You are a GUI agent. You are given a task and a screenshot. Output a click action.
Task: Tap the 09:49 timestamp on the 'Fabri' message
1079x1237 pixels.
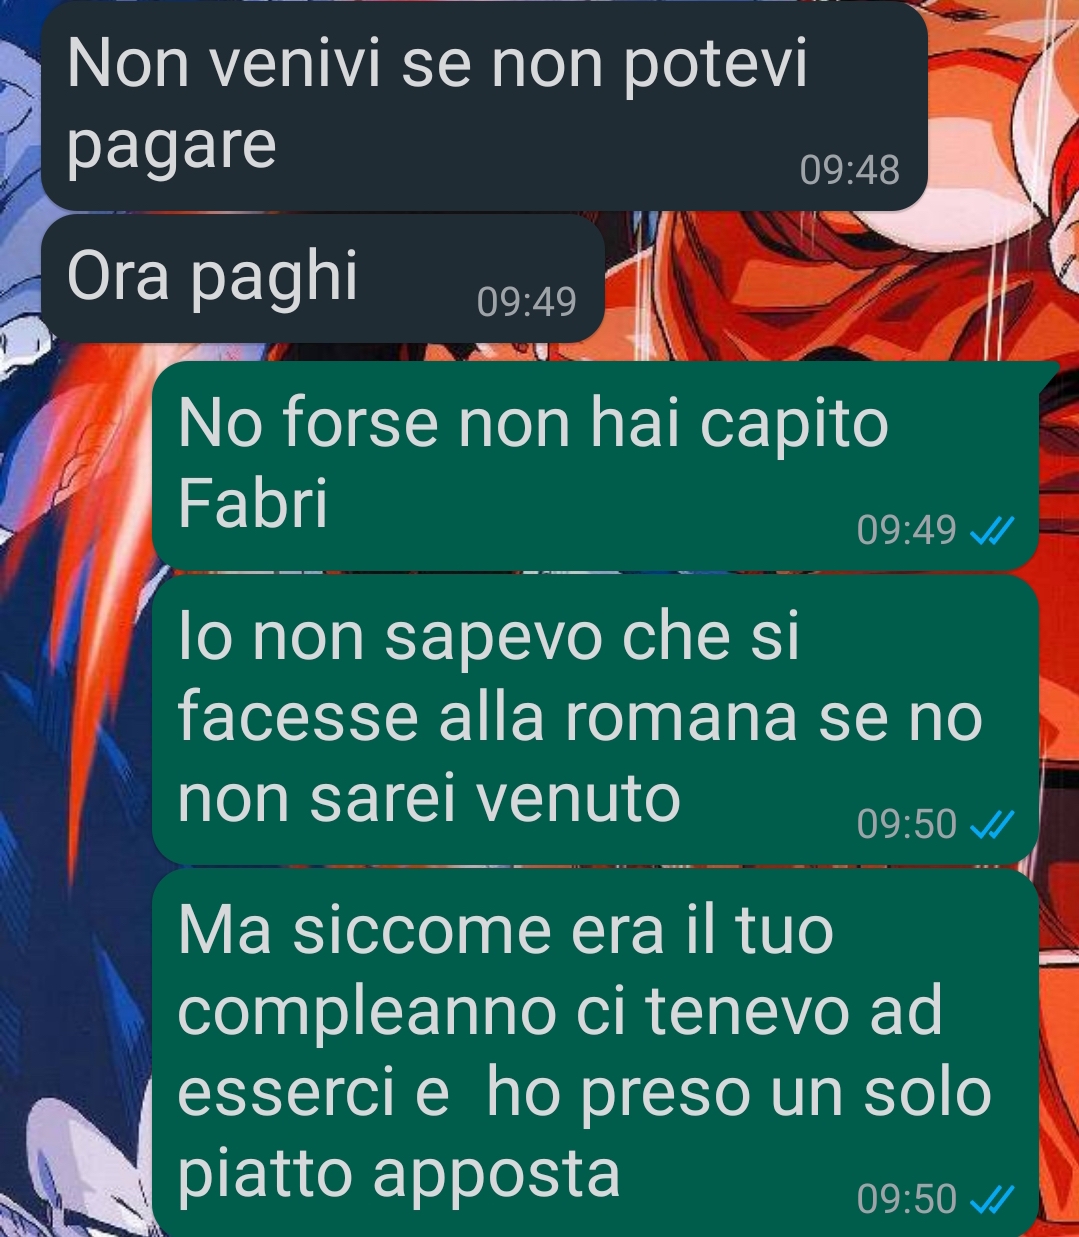(x=907, y=530)
